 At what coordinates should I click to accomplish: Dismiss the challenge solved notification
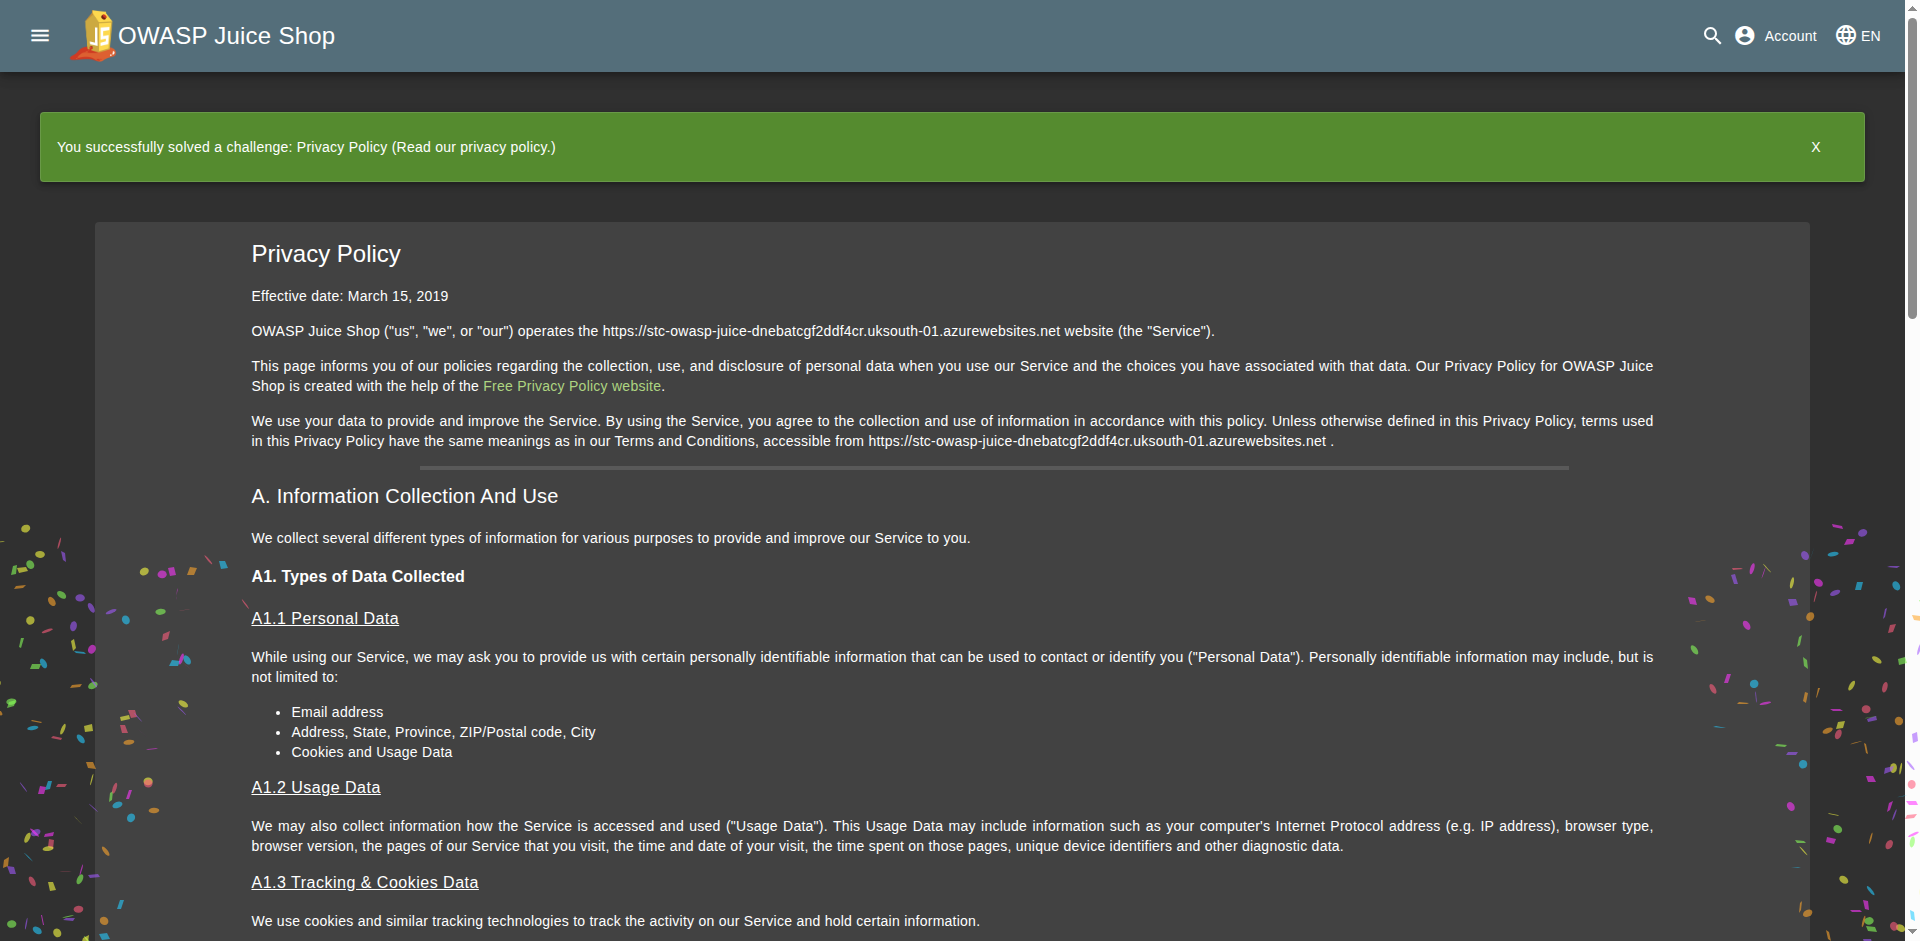pyautogui.click(x=1815, y=147)
